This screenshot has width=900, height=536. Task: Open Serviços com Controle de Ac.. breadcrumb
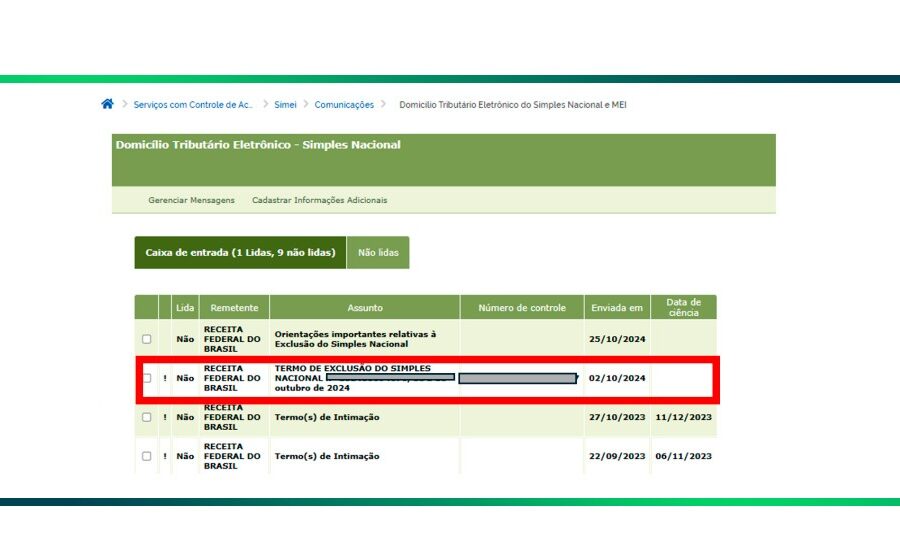(193, 104)
